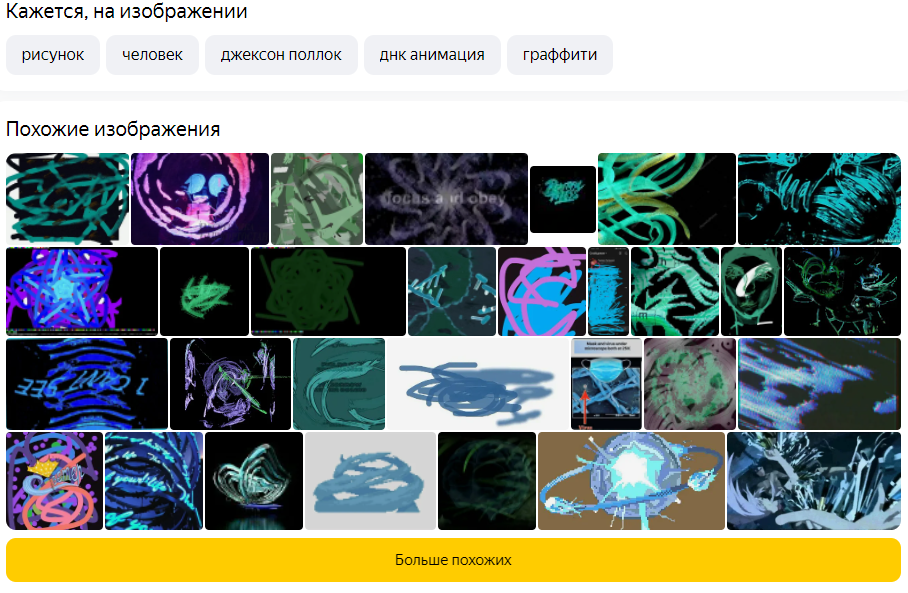908x593 pixels.
Task: Click the 'рисунок' tag chip
Action: pos(53,55)
